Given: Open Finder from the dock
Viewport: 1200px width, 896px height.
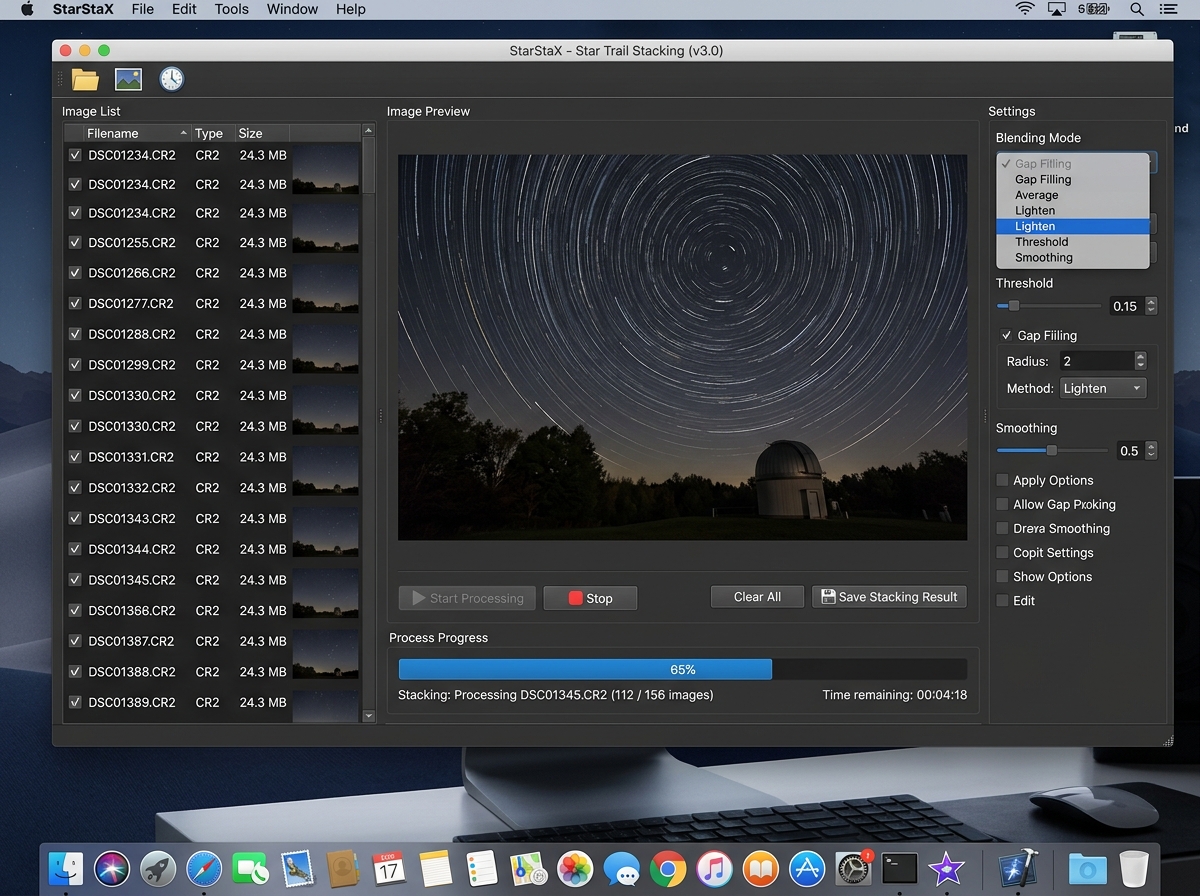Looking at the screenshot, I should point(66,867).
